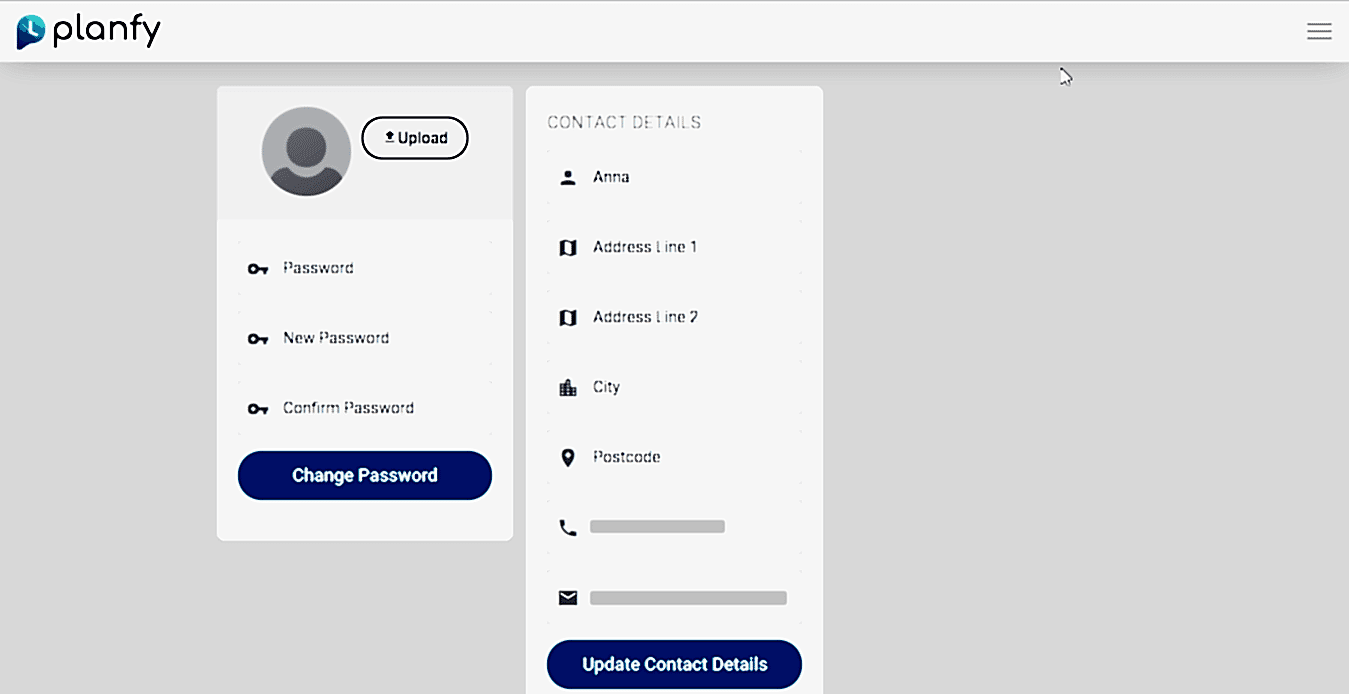Image resolution: width=1349 pixels, height=694 pixels.
Task: Click the name field containing Anna
Action: click(675, 177)
